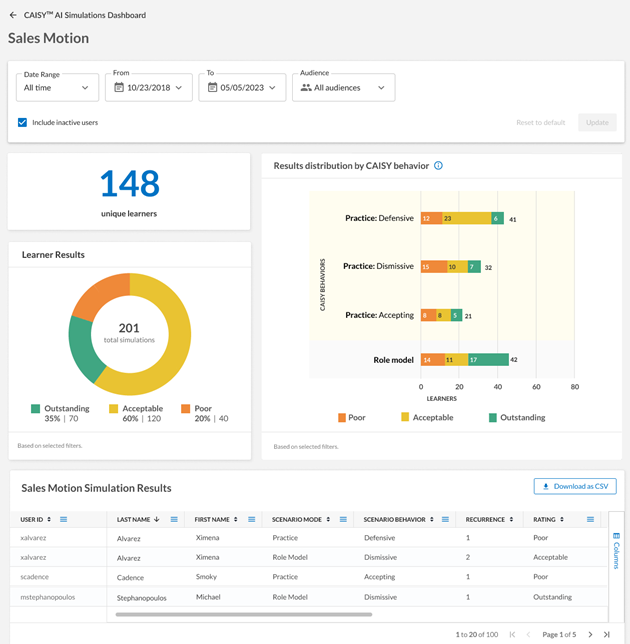Screen dimensions: 630x644
Task: Go to the next results page
Action: tap(591, 635)
